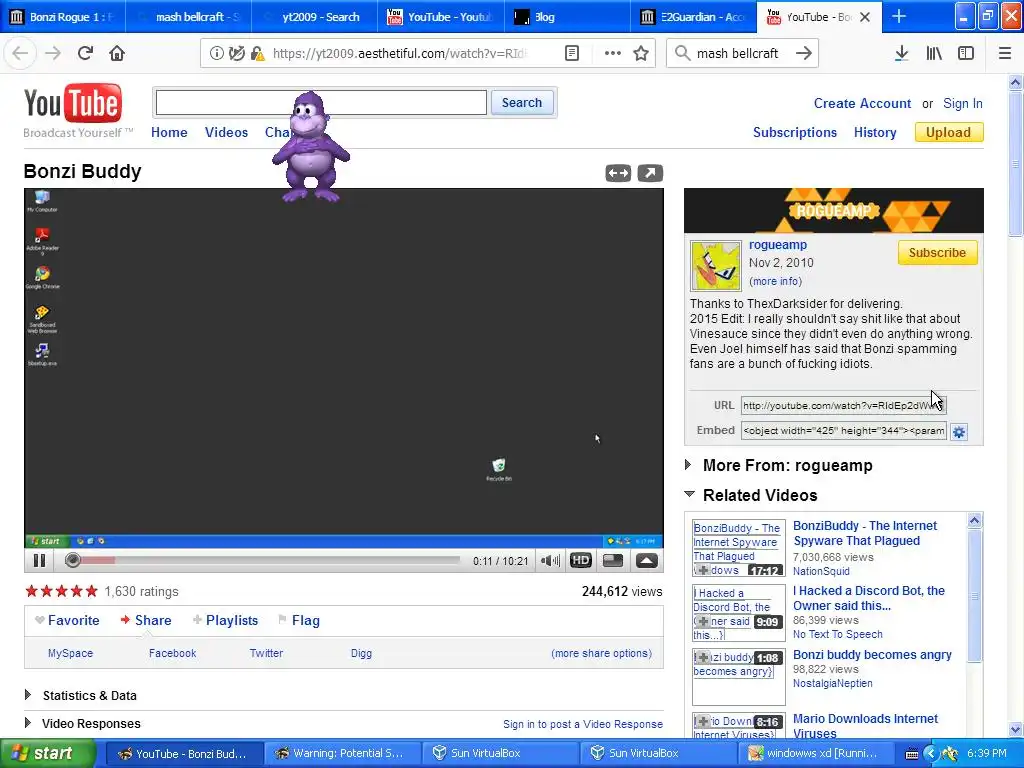Click the rogueamp avatar thumbnail

coord(716,266)
